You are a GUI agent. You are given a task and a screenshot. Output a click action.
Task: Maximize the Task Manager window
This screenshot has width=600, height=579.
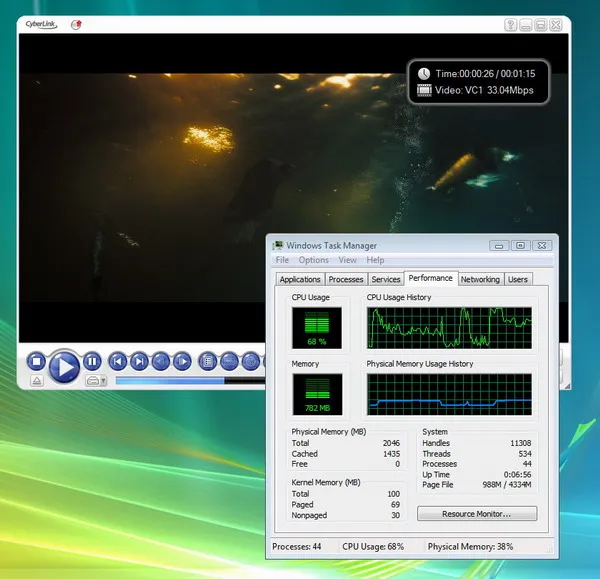[520, 245]
